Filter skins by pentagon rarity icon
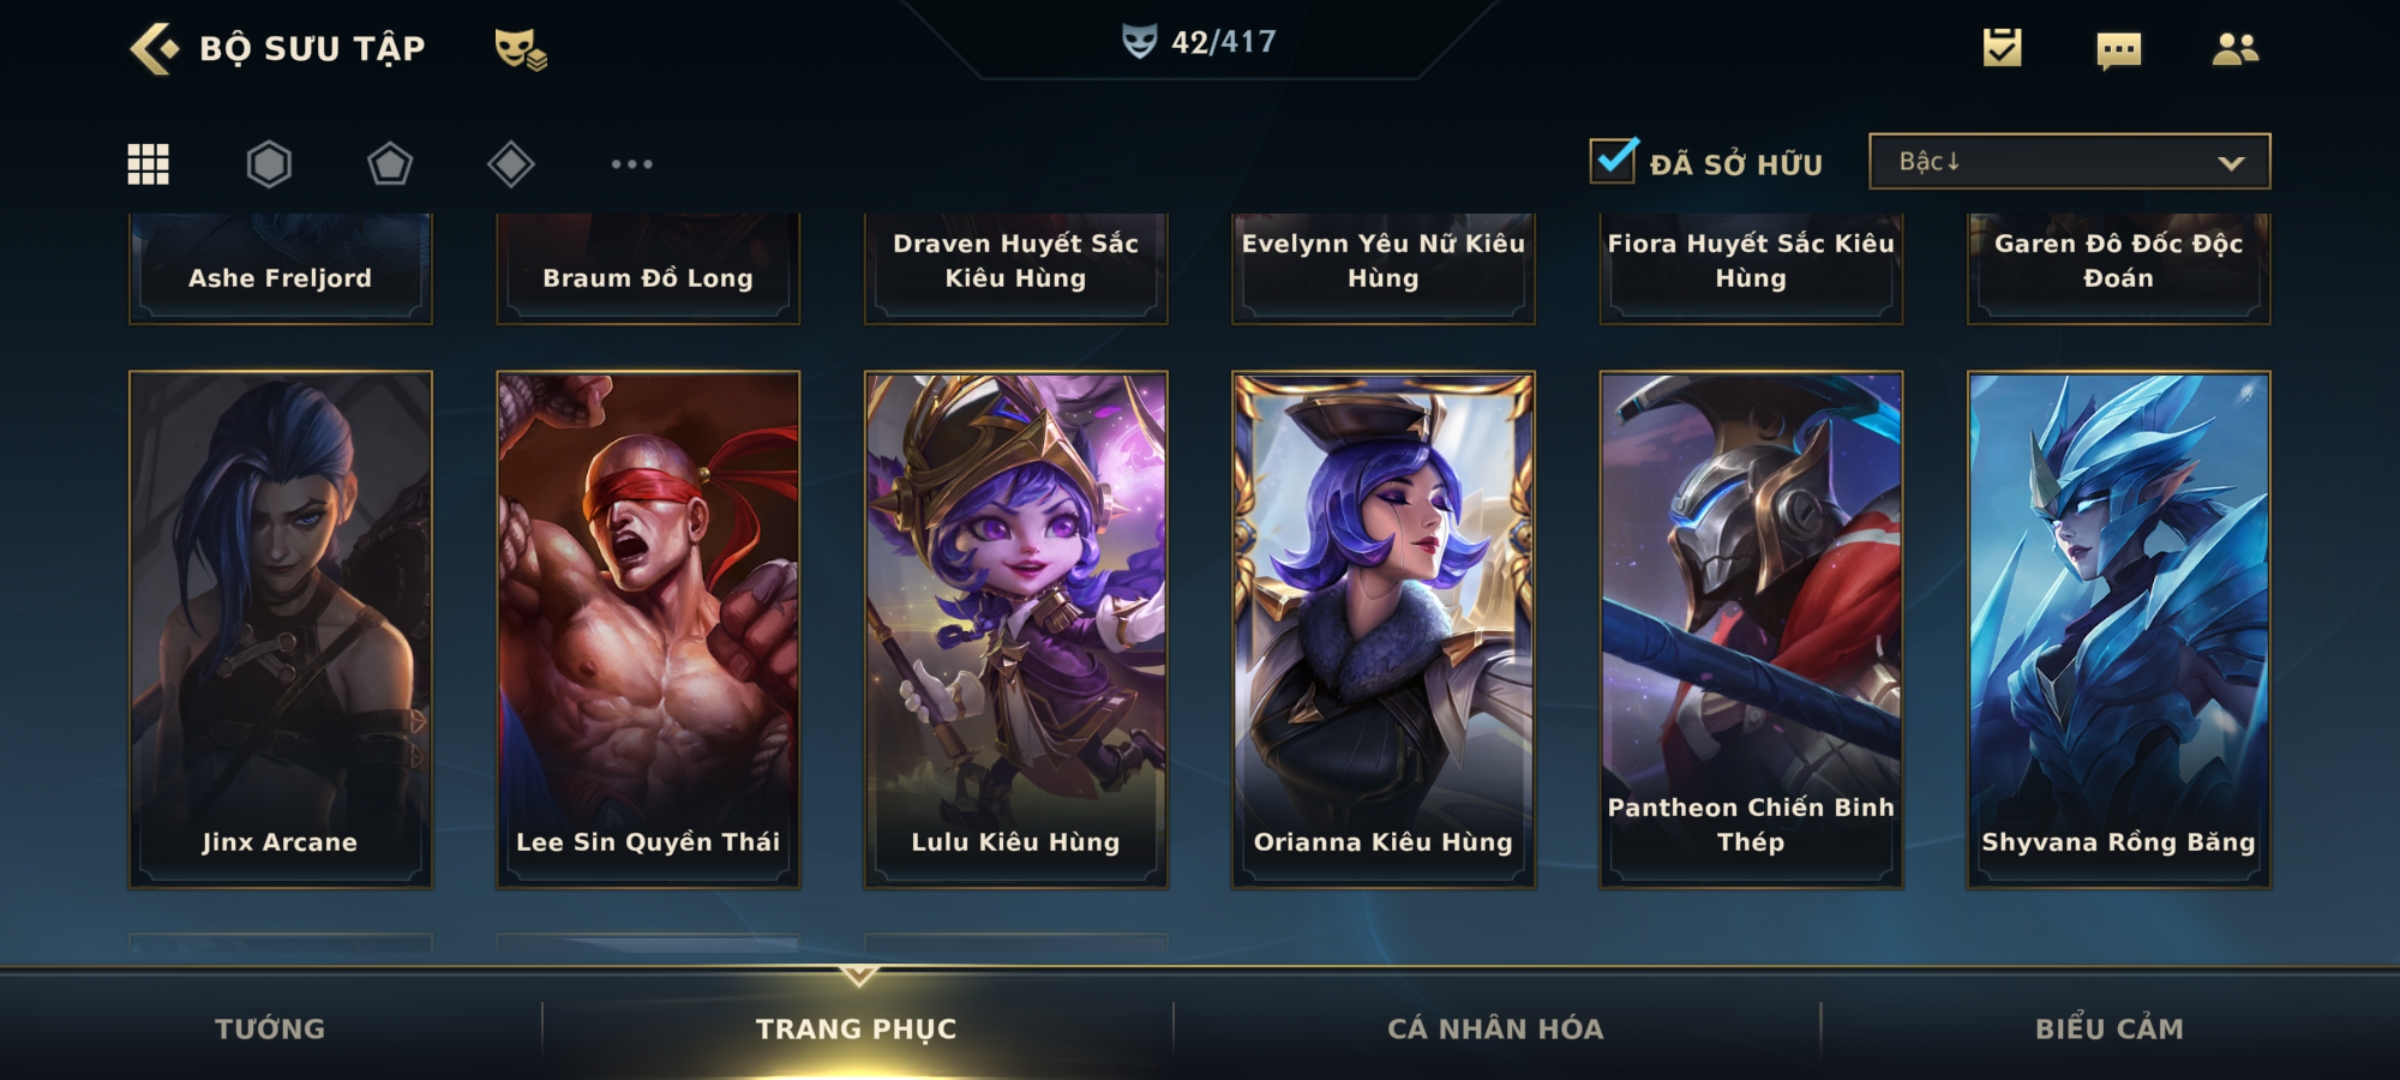 tap(390, 164)
